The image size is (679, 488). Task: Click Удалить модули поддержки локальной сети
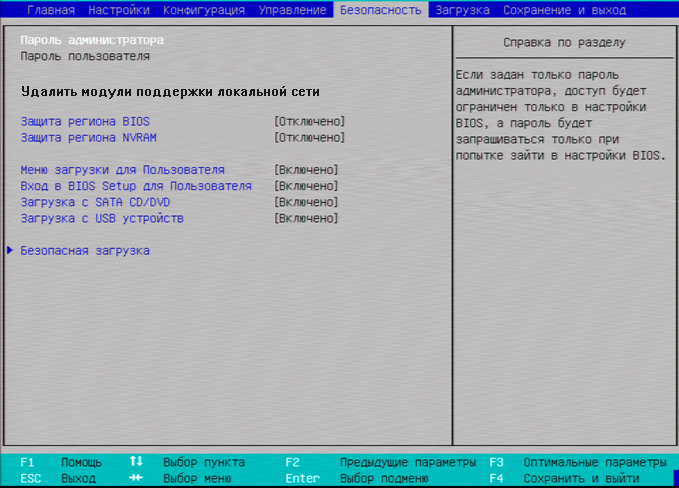pyautogui.click(x=170, y=91)
